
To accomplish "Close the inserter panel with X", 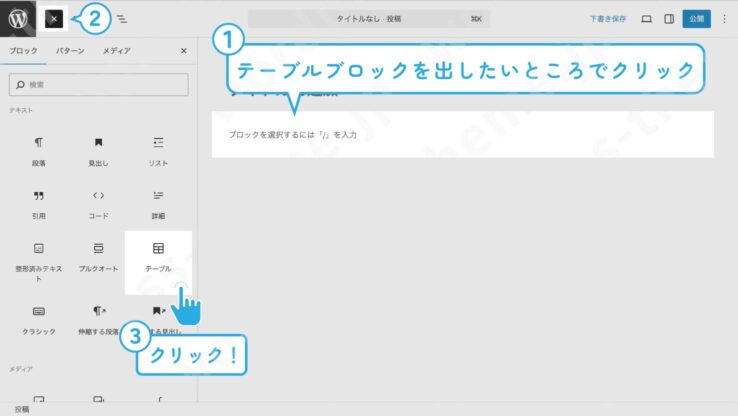I will click(184, 51).
